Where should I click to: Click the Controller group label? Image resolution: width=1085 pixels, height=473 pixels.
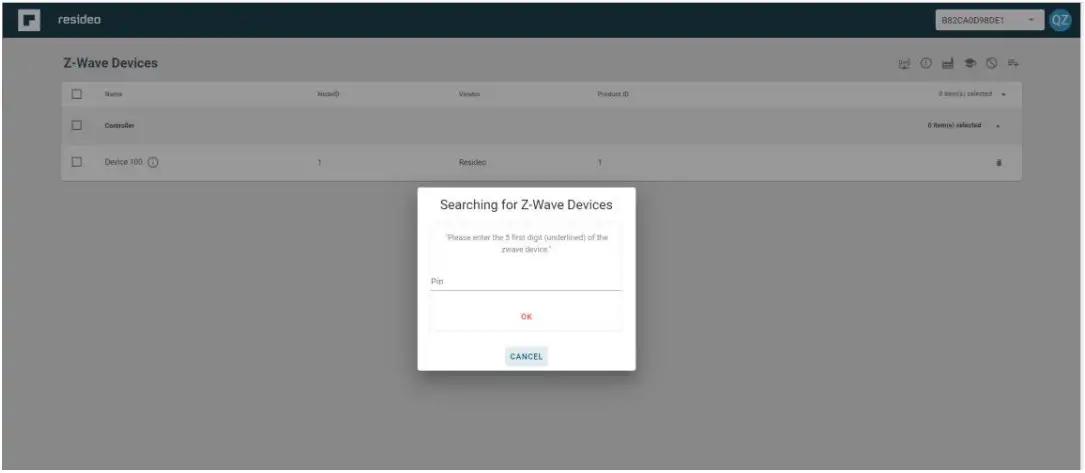point(120,126)
